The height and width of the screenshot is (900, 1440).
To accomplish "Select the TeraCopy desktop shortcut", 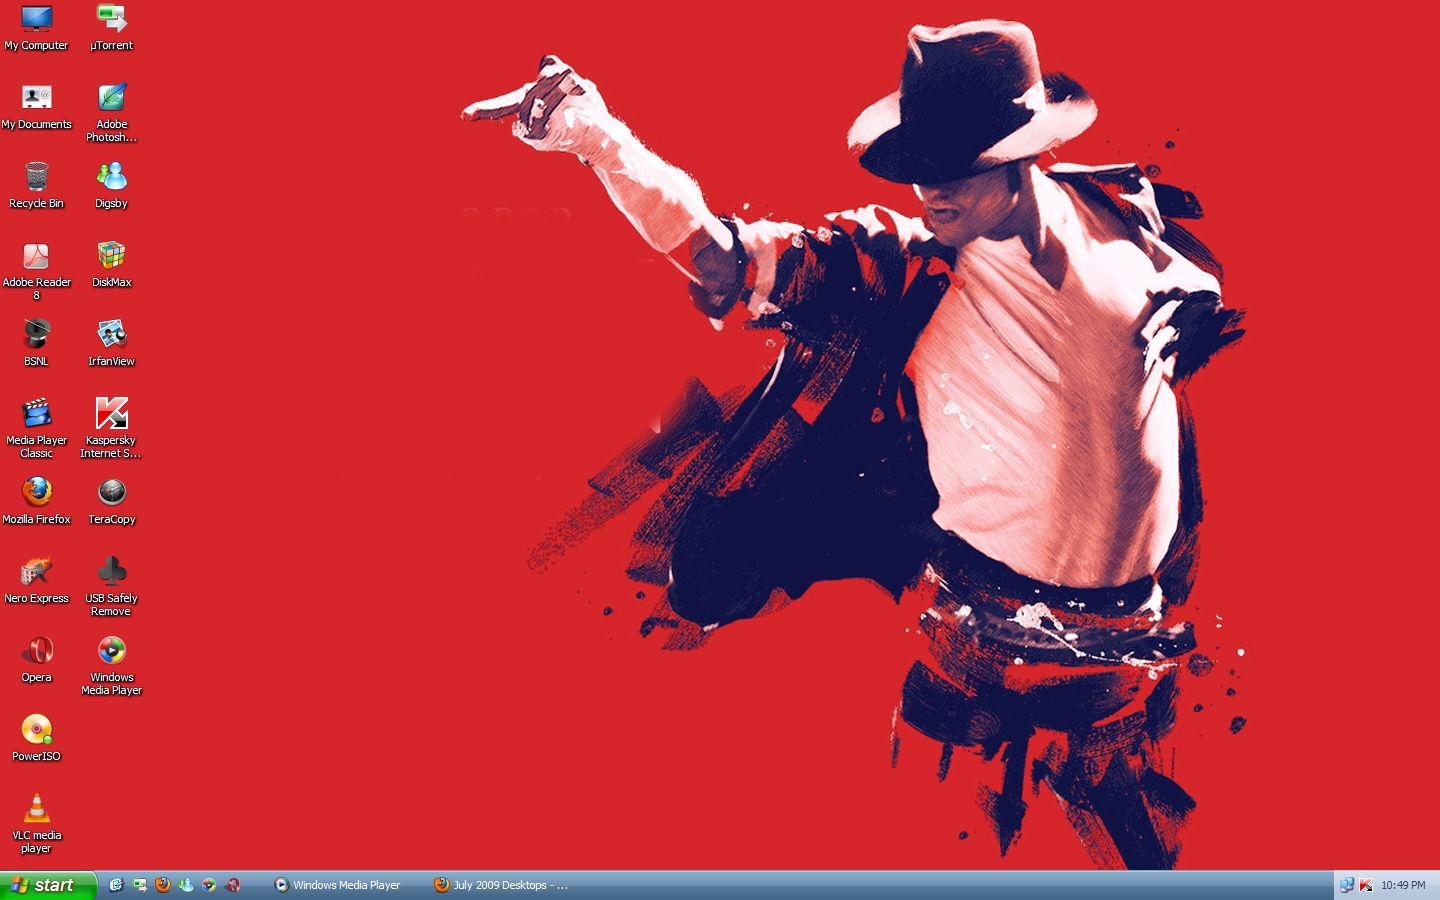I will click(111, 502).
